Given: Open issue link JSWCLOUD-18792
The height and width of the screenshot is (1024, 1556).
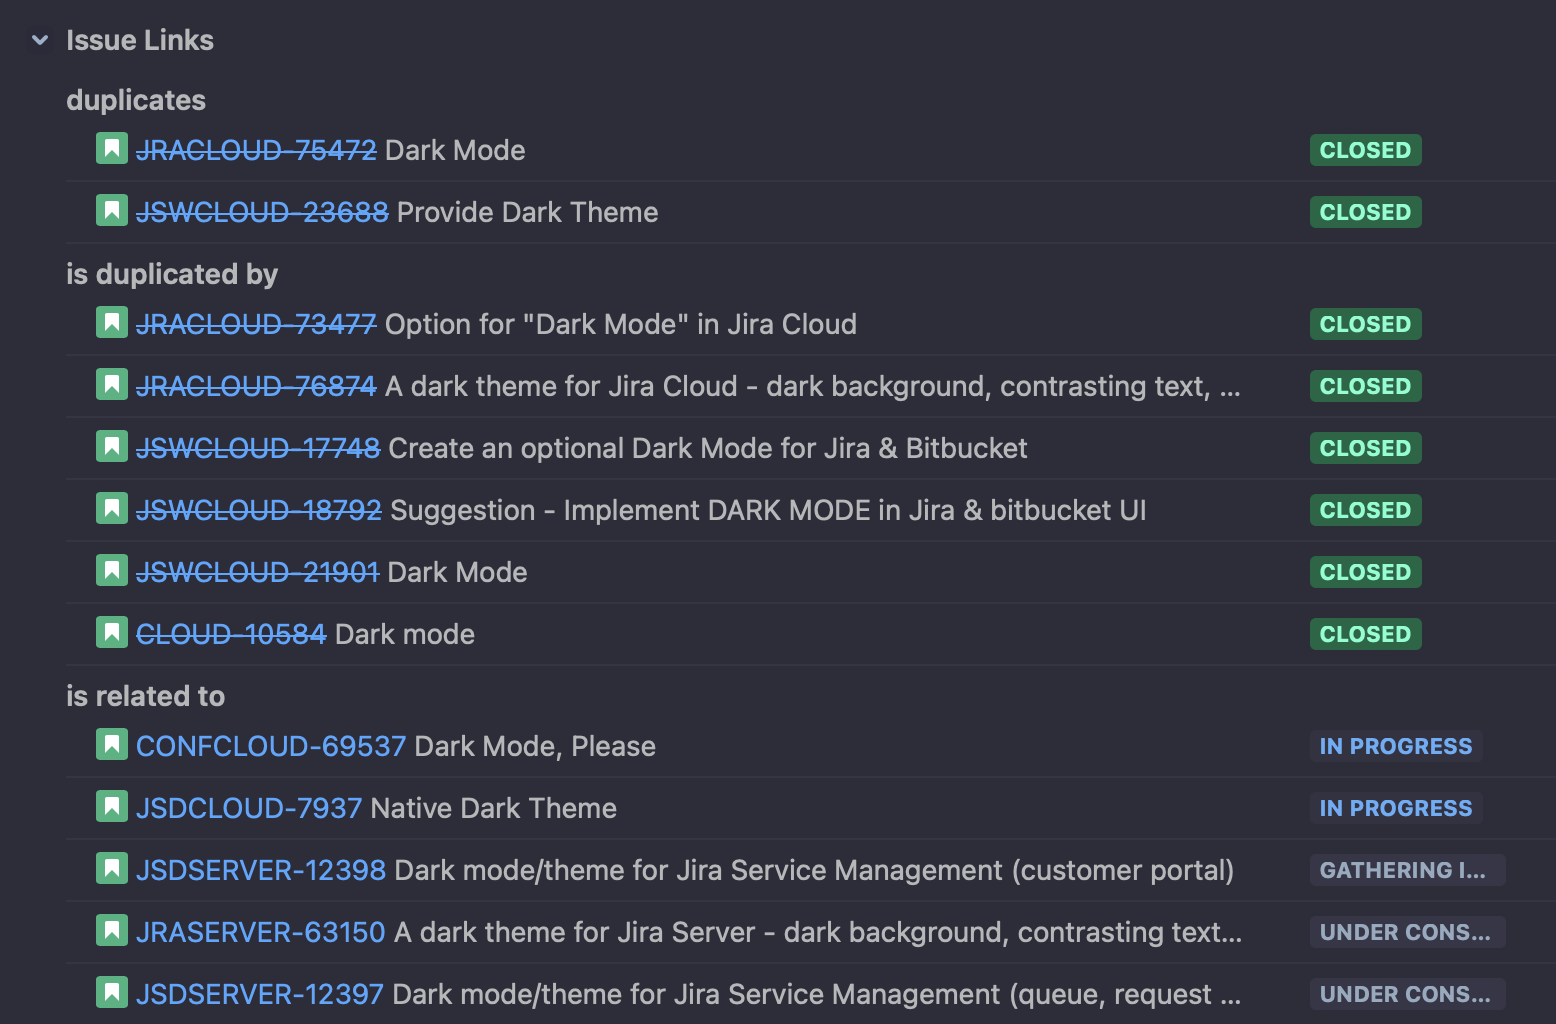Looking at the screenshot, I should click(259, 510).
